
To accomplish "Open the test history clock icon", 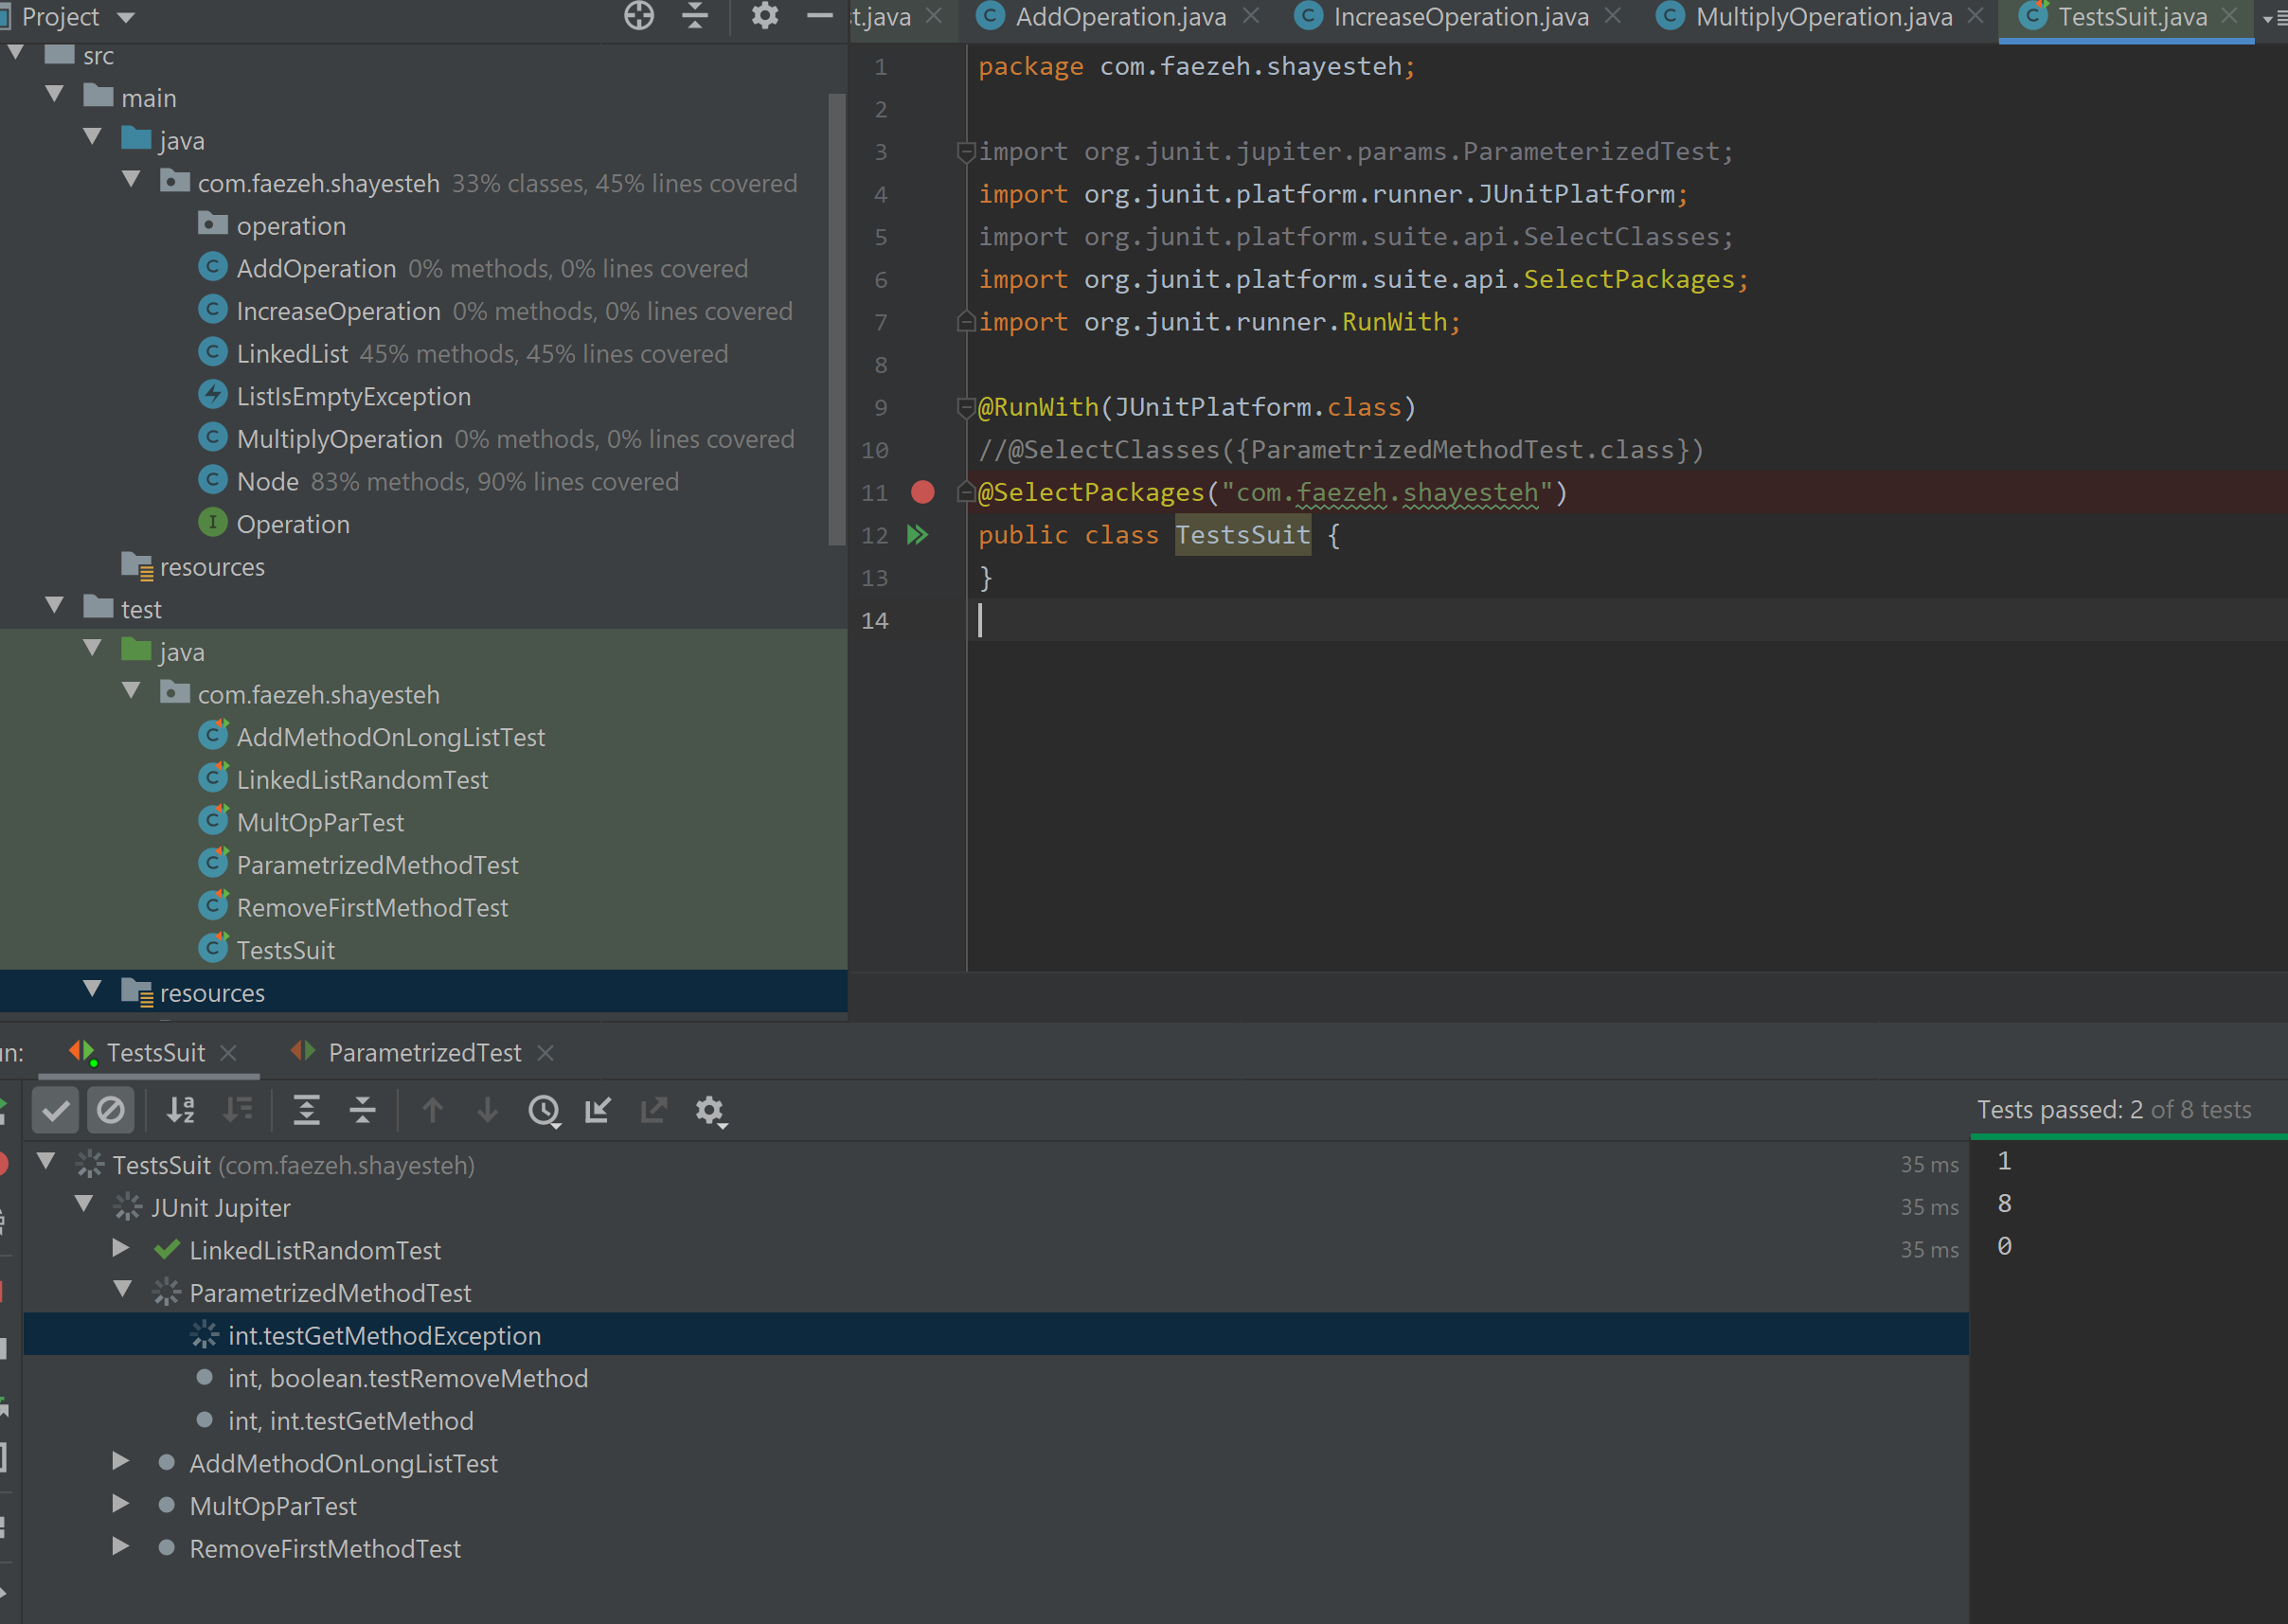I will (x=544, y=1110).
